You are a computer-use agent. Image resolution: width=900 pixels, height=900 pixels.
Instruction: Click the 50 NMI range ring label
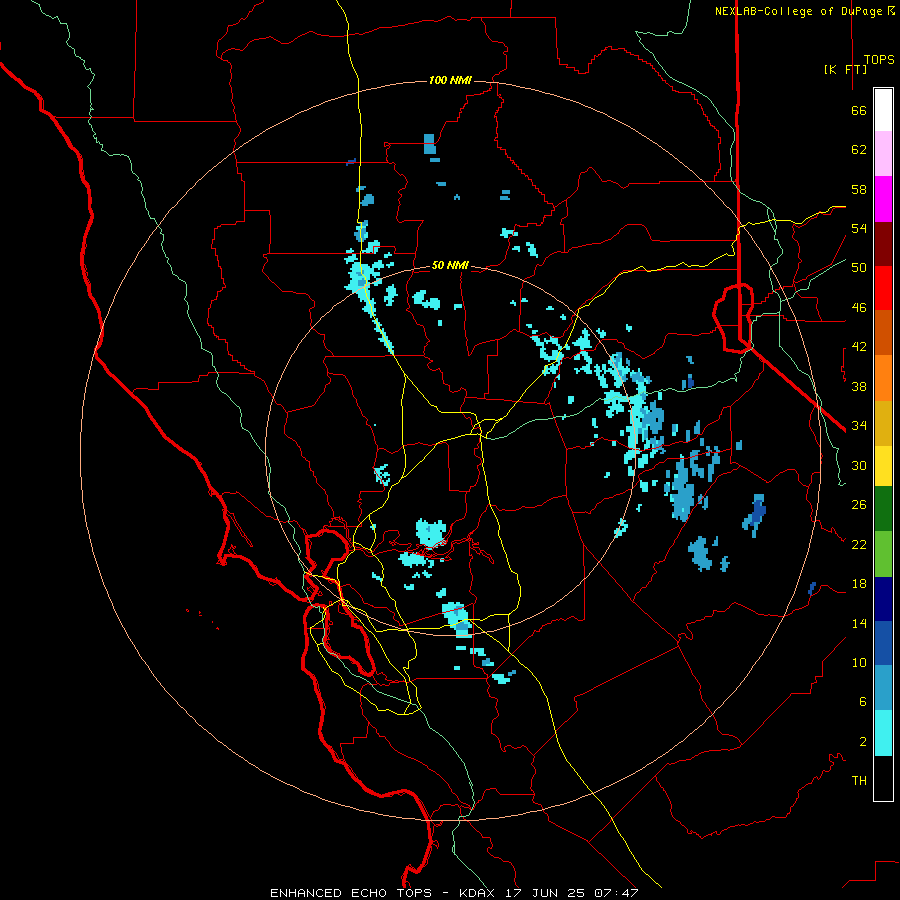[450, 265]
